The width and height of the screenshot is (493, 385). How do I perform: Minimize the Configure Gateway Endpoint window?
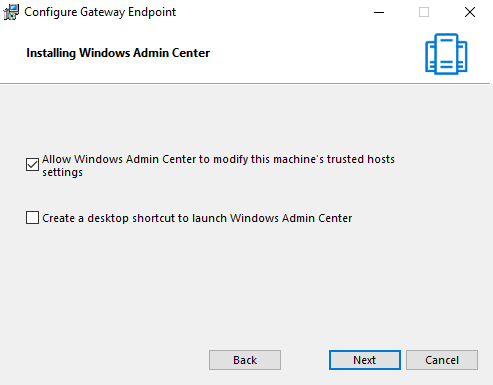click(x=379, y=12)
